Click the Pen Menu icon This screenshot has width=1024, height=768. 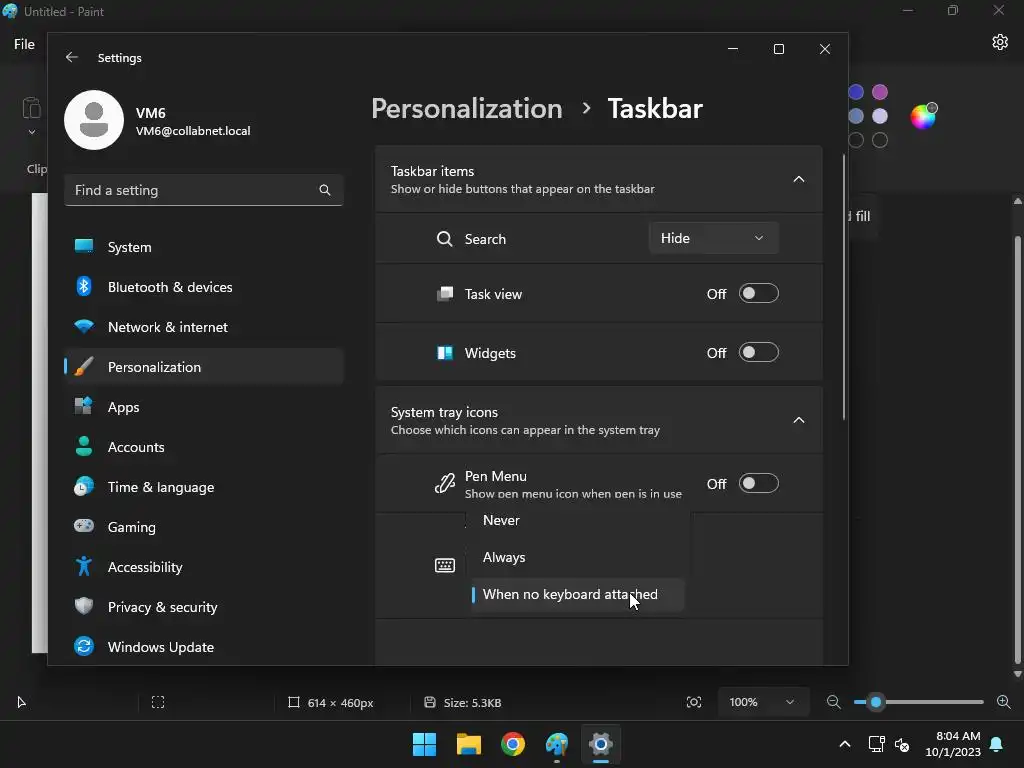pos(445,483)
